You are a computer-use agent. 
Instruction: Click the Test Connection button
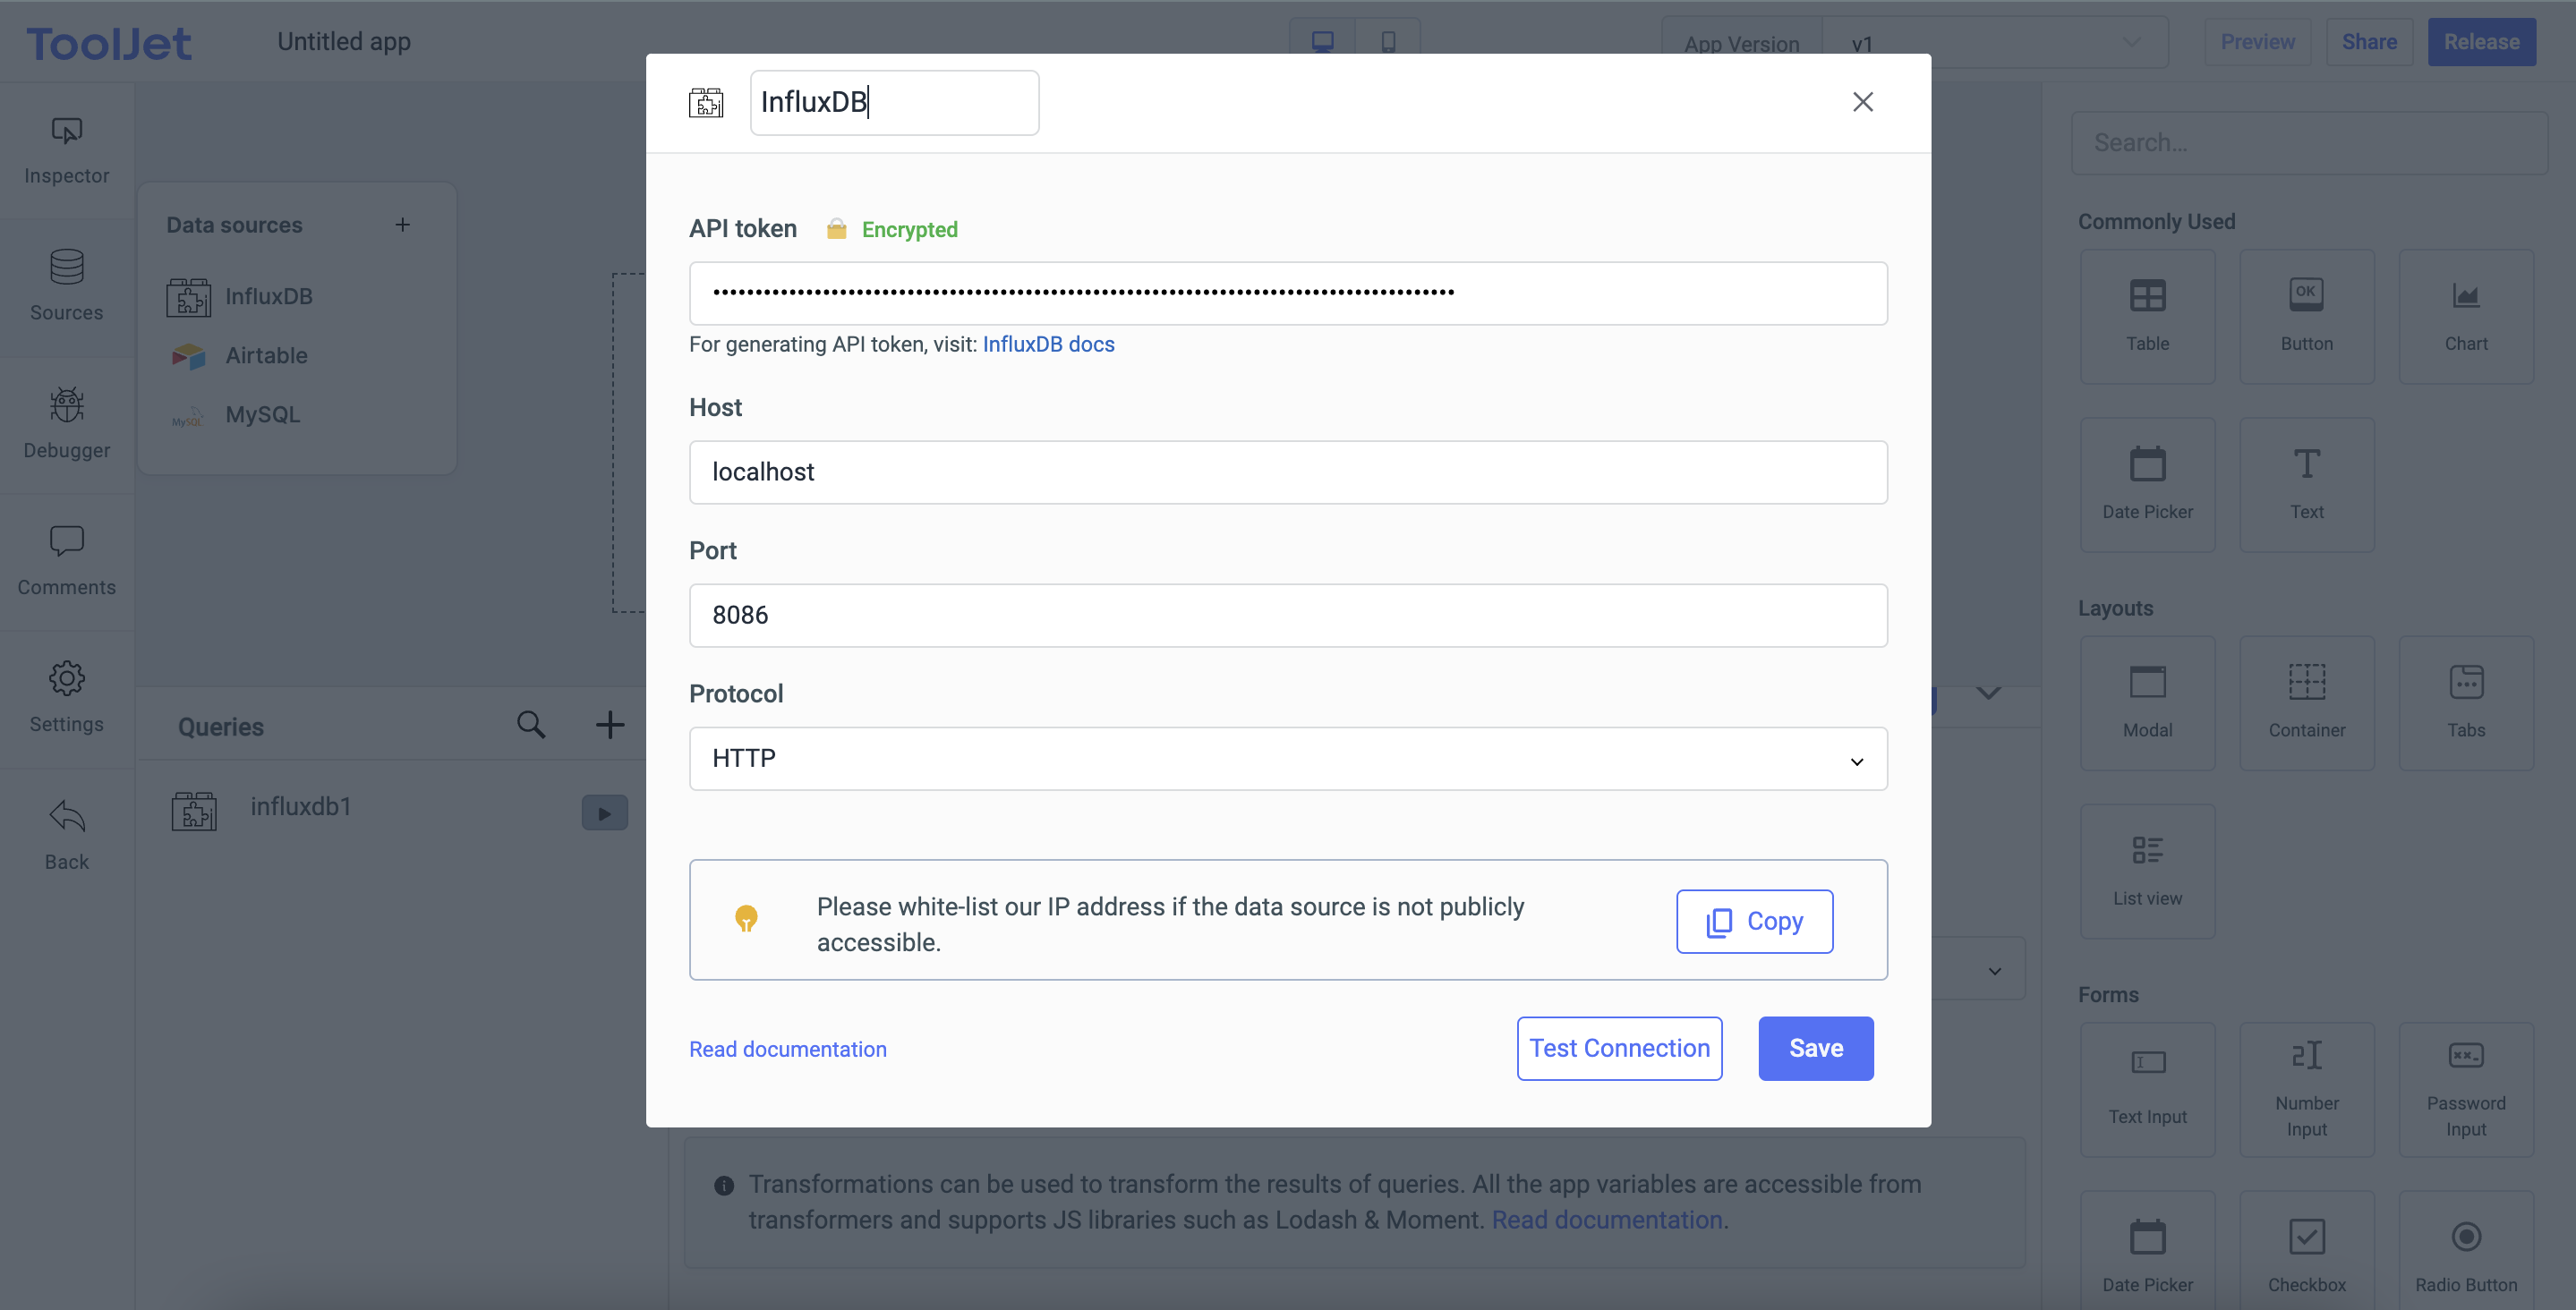(1618, 1048)
